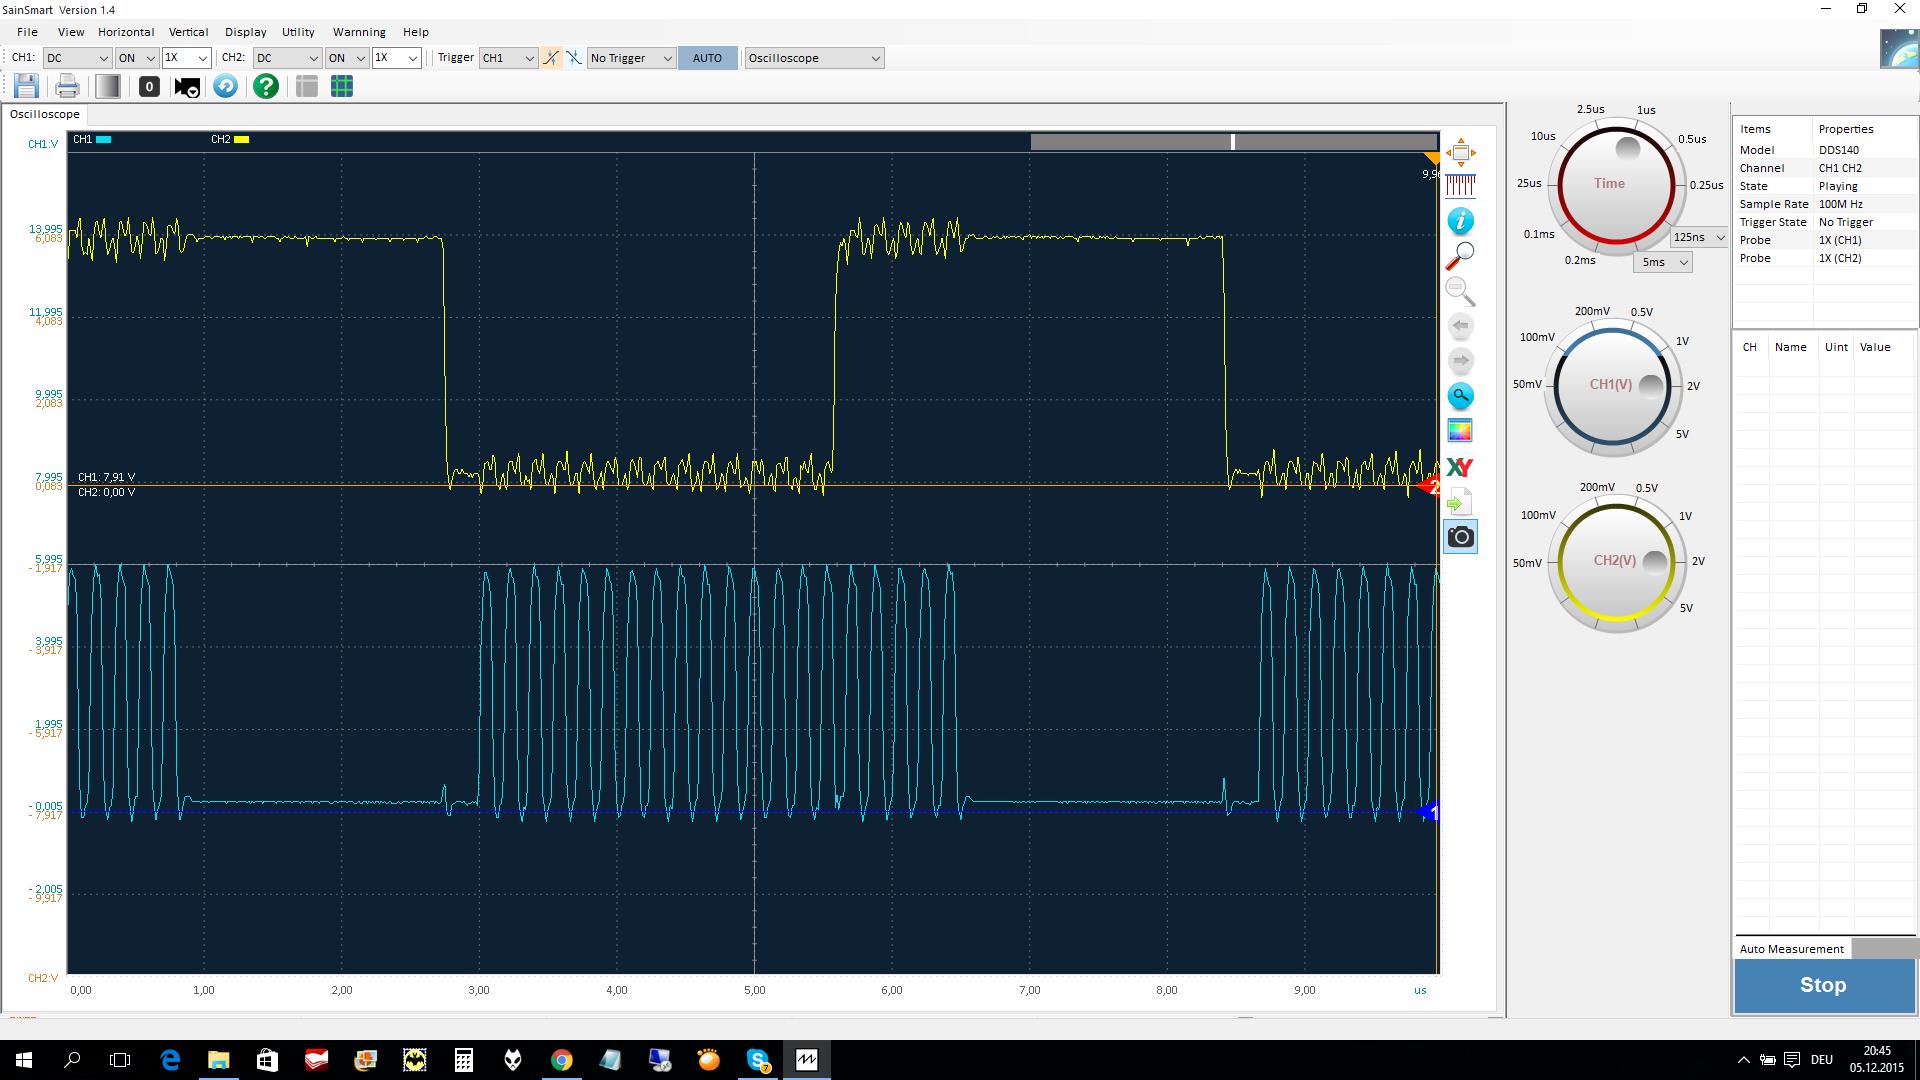
Task: Click the save (floppy disk) toolbar icon
Action: [26, 86]
